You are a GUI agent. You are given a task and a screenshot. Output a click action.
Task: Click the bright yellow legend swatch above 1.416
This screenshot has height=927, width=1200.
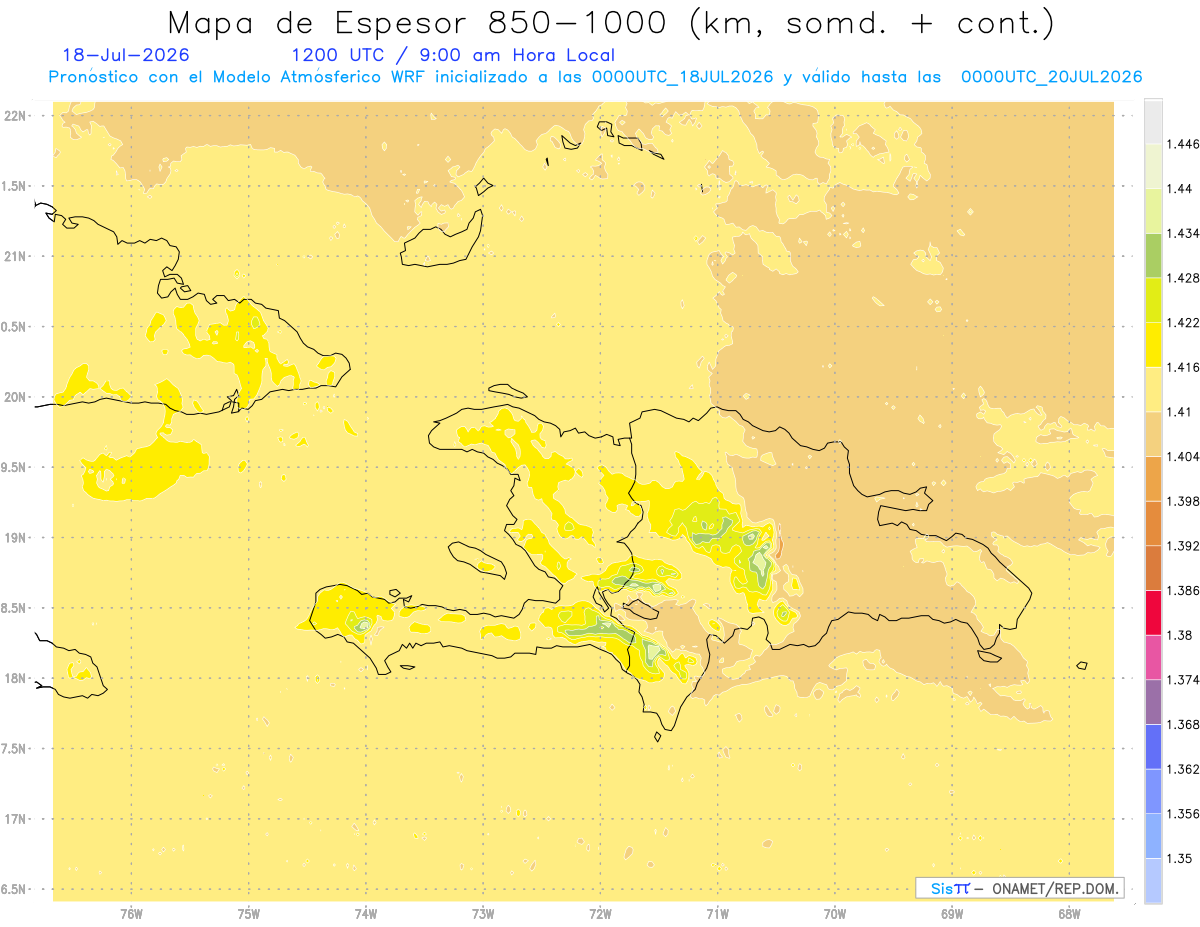click(1153, 344)
